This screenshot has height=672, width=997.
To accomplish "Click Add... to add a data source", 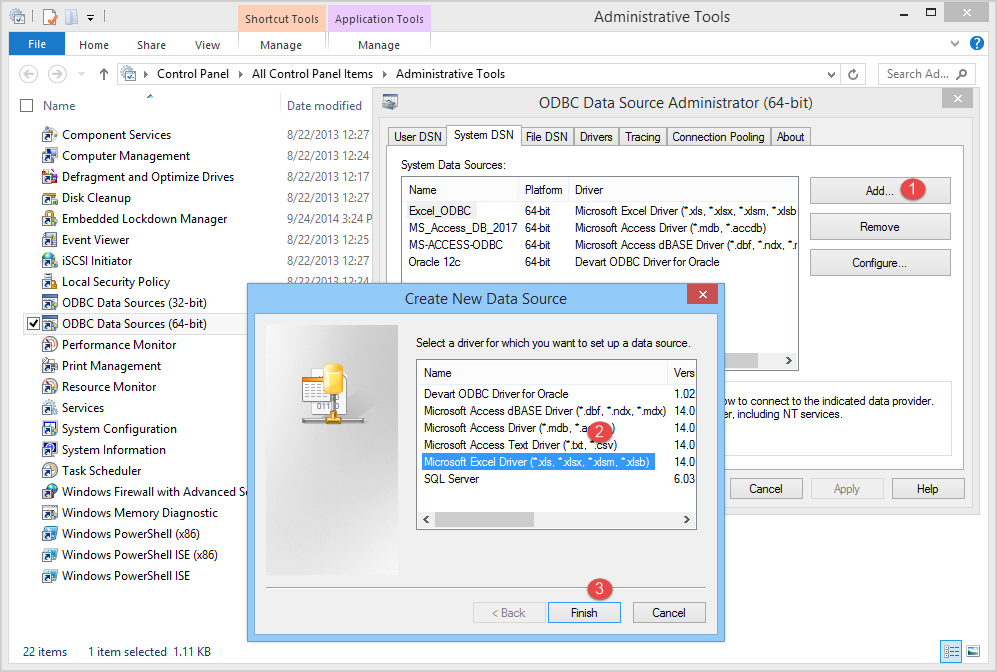I will pyautogui.click(x=880, y=190).
